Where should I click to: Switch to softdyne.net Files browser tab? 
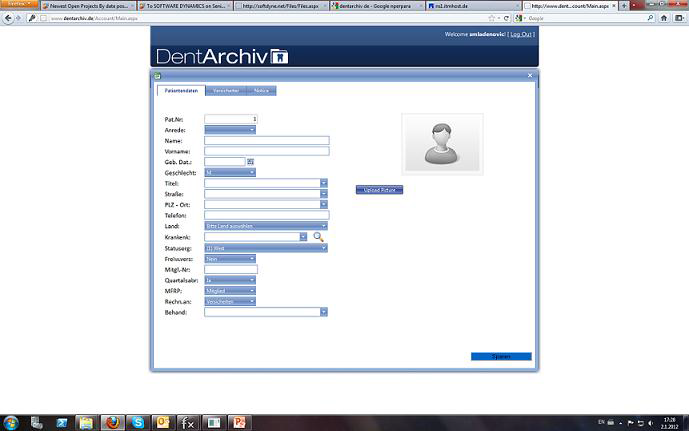click(x=281, y=6)
